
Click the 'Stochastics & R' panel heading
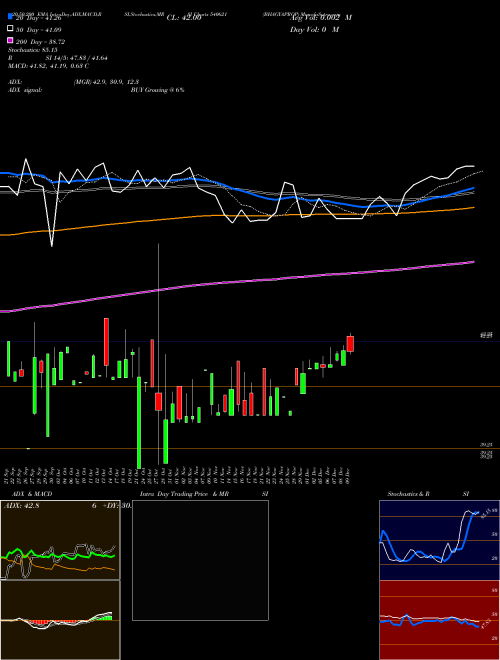tap(408, 494)
